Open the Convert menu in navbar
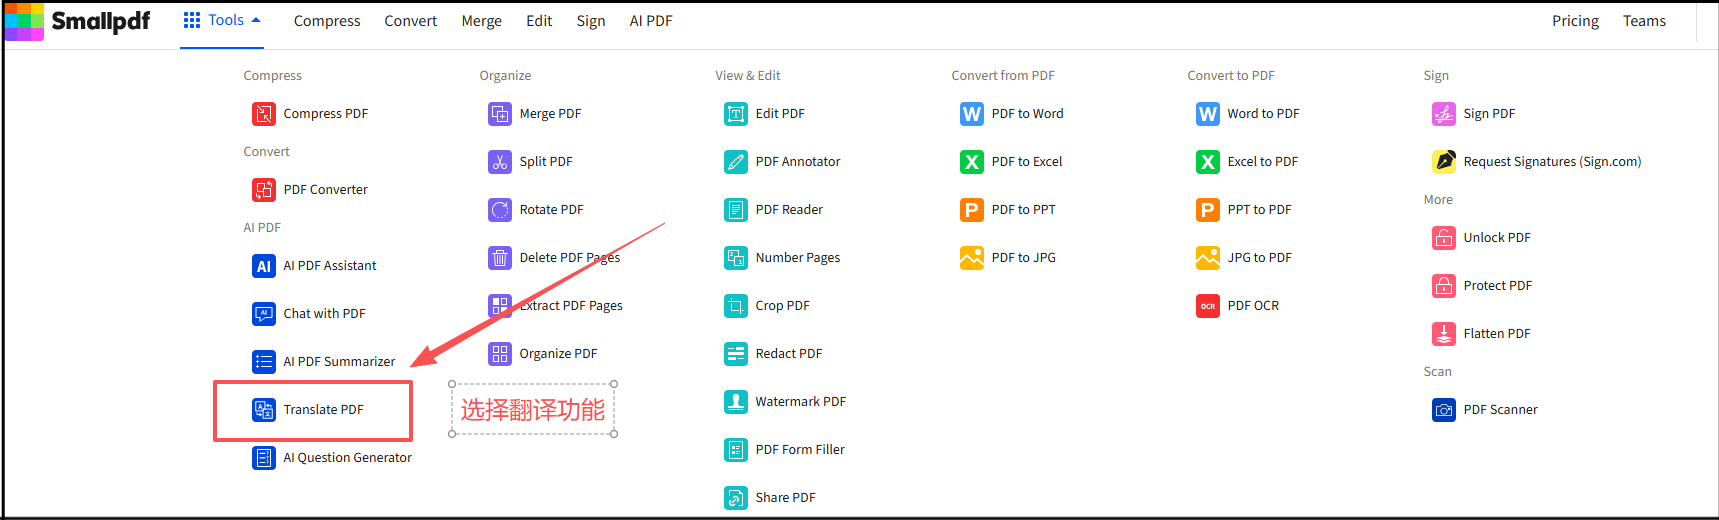1719x520 pixels. 410,21
